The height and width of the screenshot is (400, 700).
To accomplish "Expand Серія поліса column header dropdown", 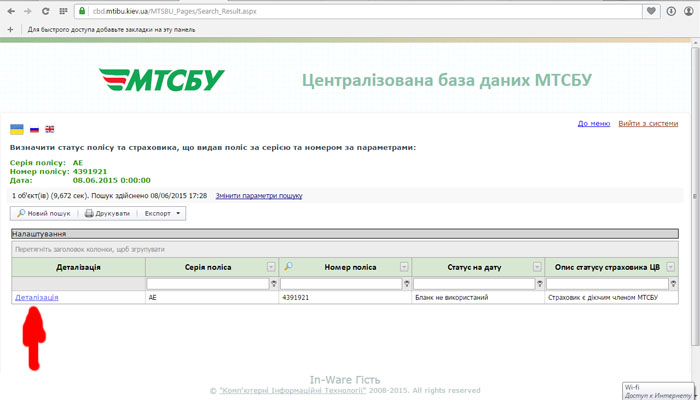I will 271,267.
